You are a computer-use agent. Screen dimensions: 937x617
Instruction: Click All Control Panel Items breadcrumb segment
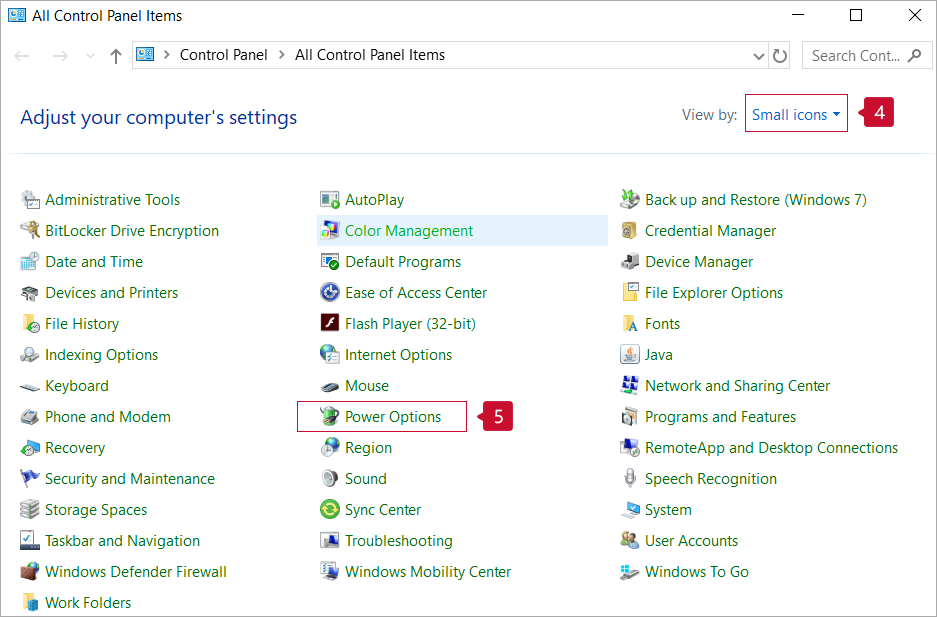click(370, 55)
